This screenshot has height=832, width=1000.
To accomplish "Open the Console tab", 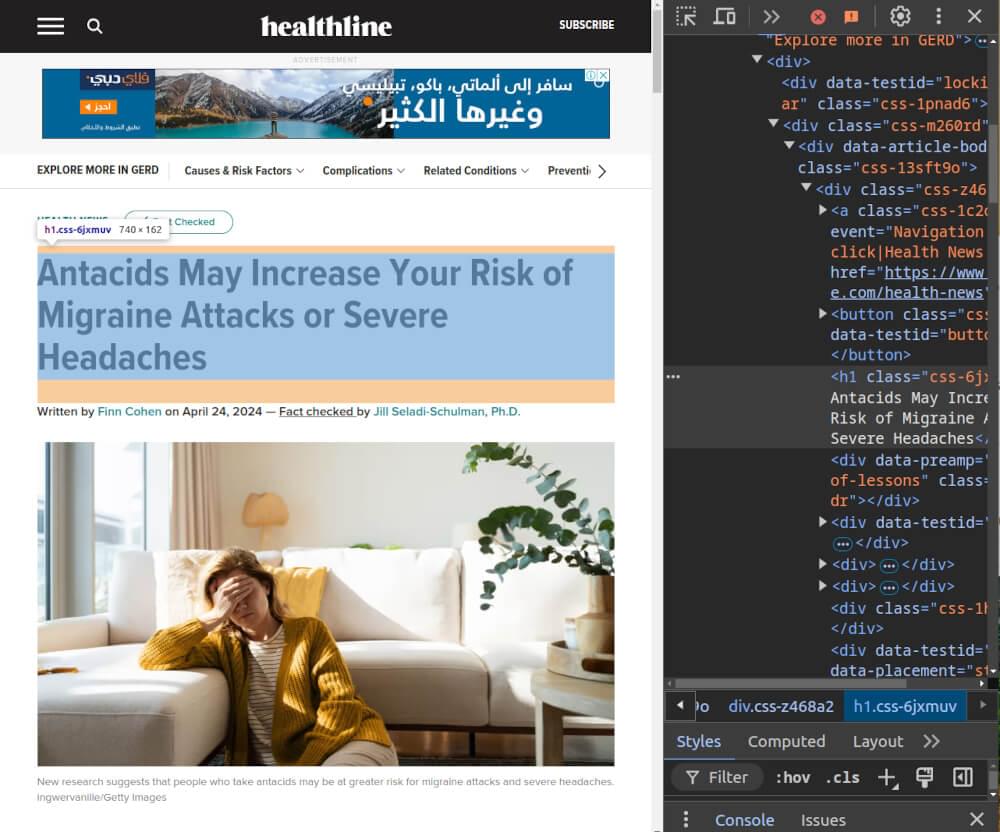I will click(x=744, y=820).
